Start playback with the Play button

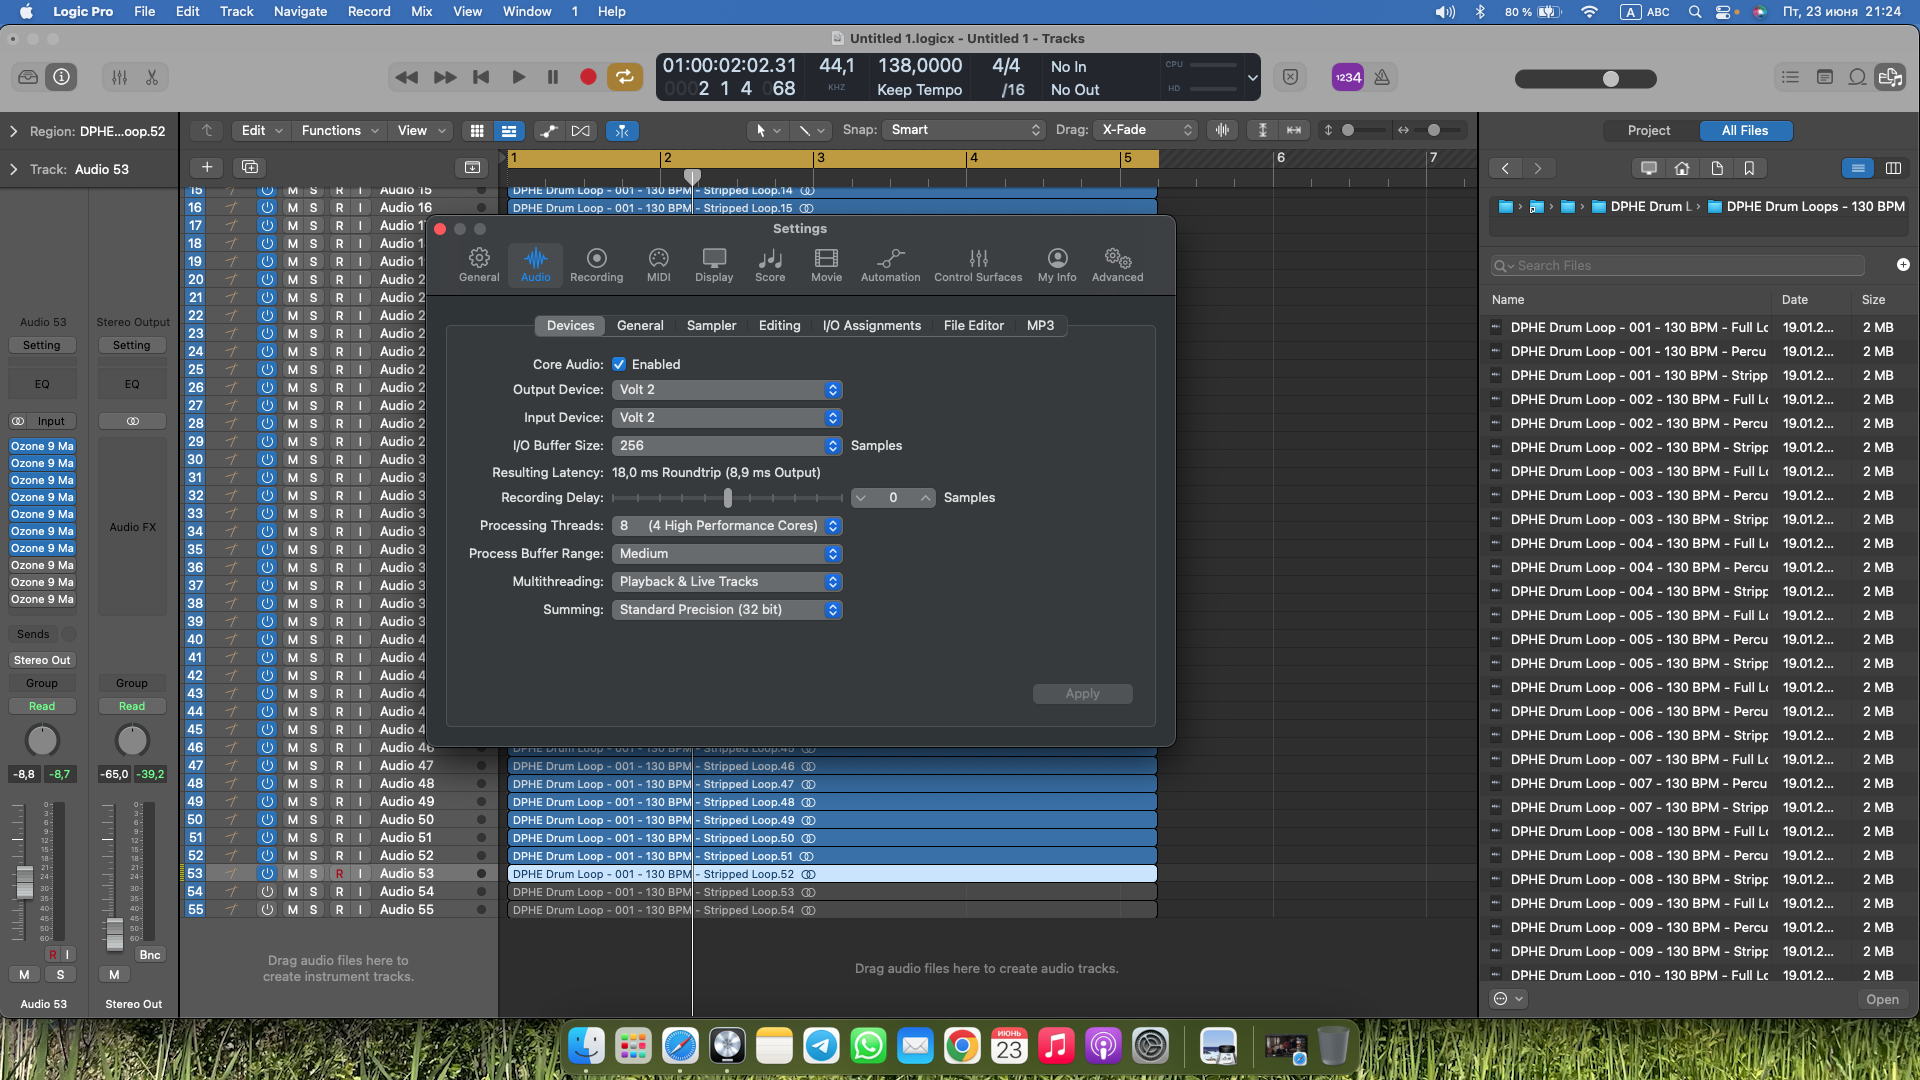coord(518,77)
